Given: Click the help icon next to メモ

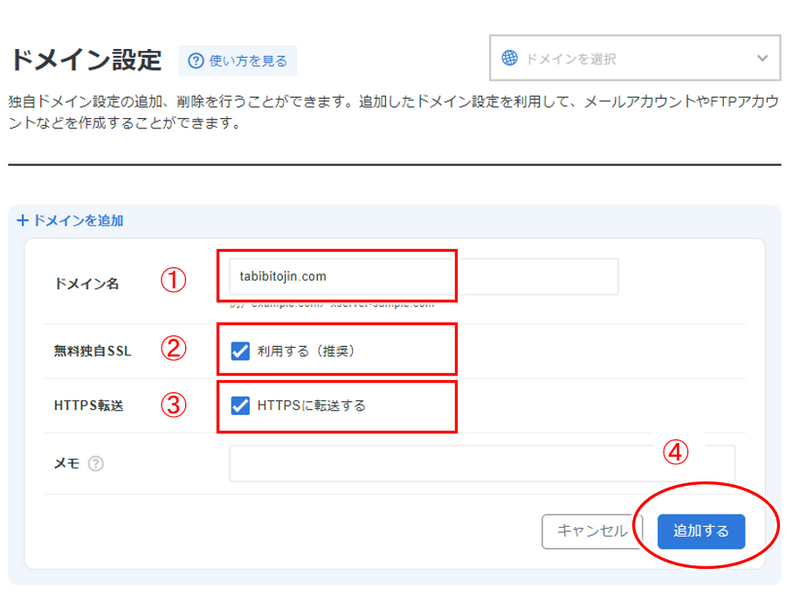Looking at the screenshot, I should pyautogui.click(x=96, y=463).
